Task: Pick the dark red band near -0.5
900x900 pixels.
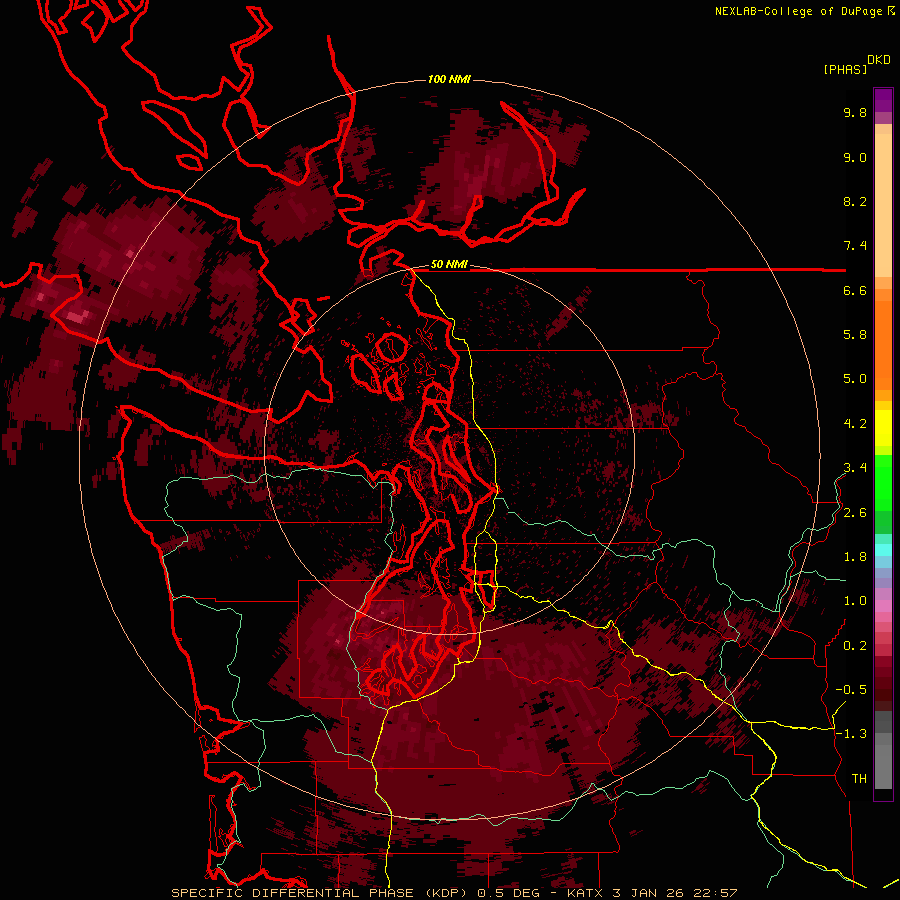Action: (x=883, y=689)
